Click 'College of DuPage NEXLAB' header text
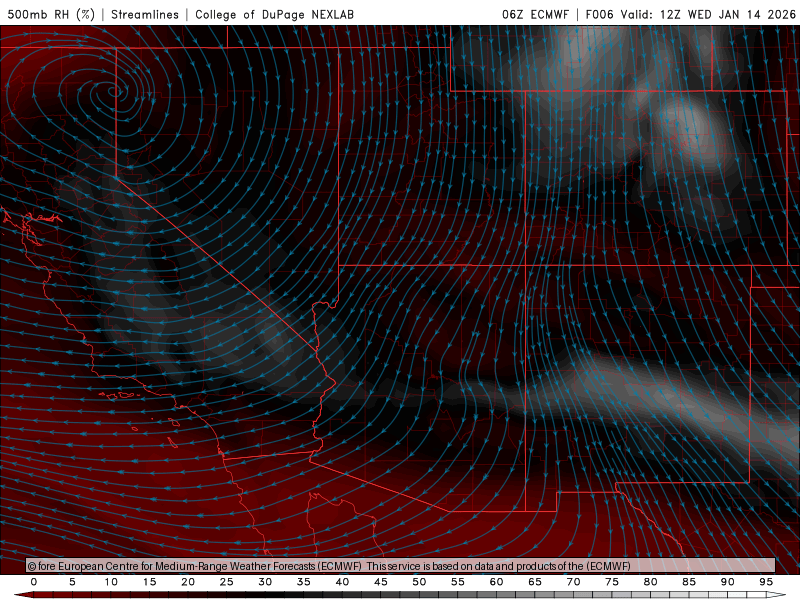This screenshot has width=800, height=600. coord(274,14)
